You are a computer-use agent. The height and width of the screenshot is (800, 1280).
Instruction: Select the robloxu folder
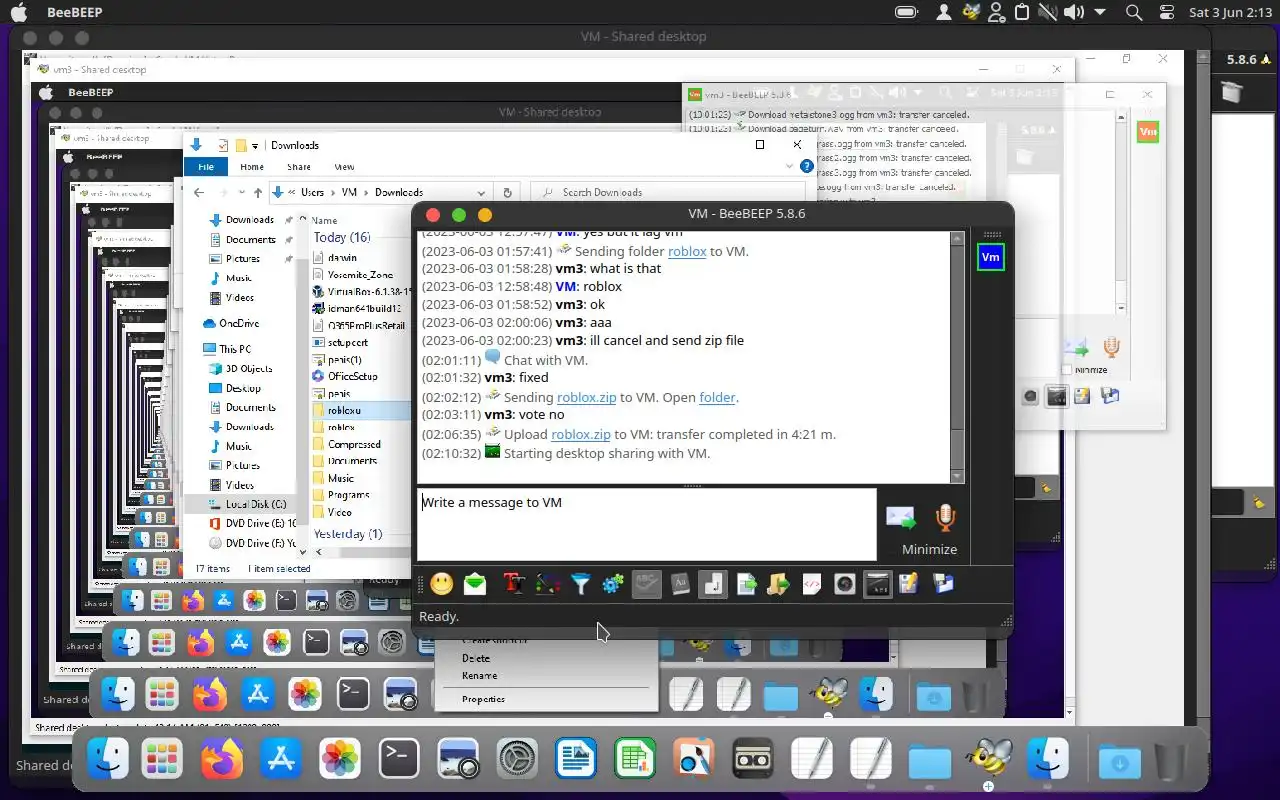coord(344,410)
